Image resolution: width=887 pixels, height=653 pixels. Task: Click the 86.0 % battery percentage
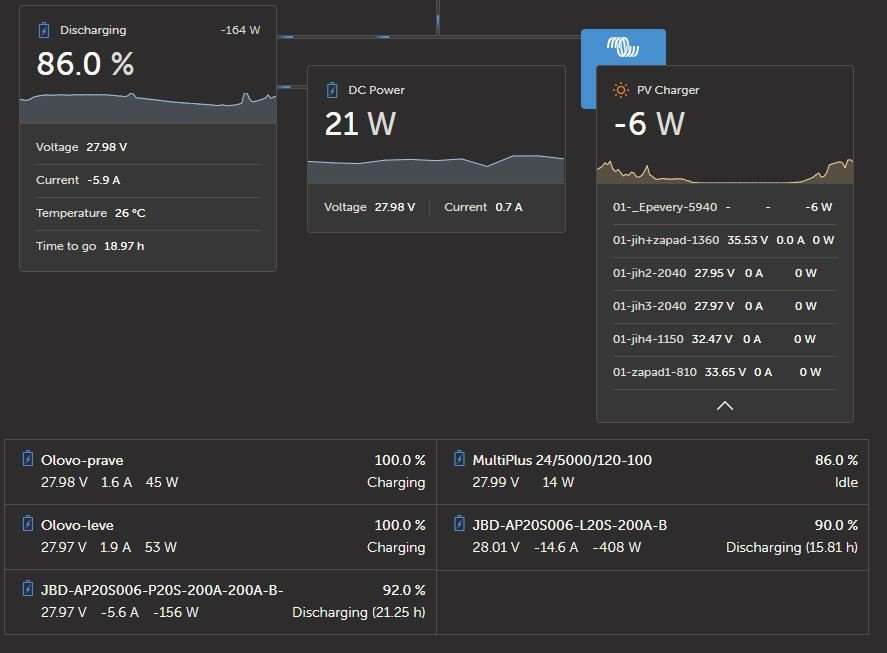pos(85,63)
